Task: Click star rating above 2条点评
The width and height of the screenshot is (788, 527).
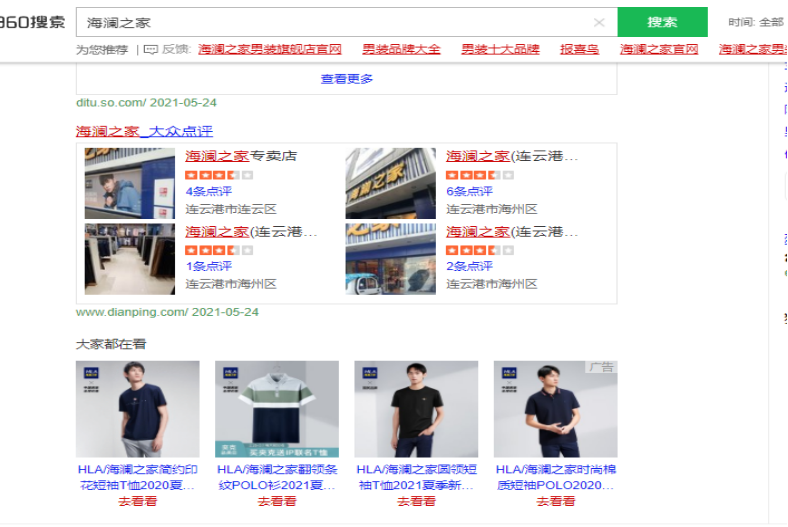Action: pos(480,250)
